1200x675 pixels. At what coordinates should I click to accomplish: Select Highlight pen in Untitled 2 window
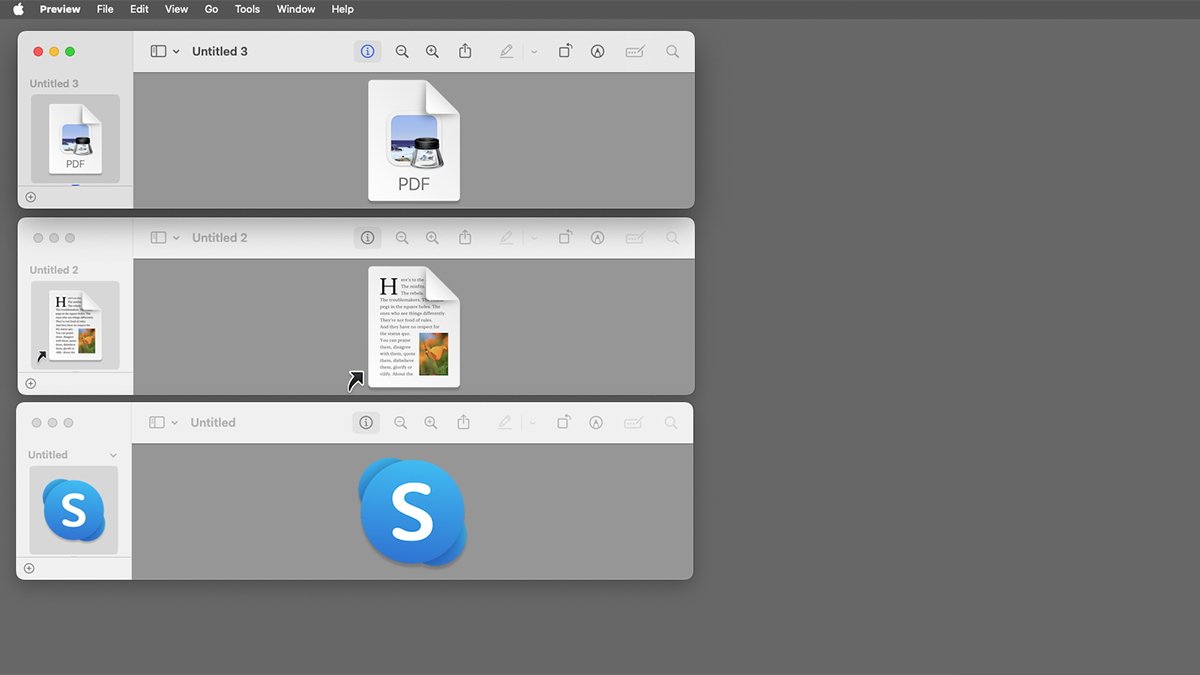pos(506,237)
